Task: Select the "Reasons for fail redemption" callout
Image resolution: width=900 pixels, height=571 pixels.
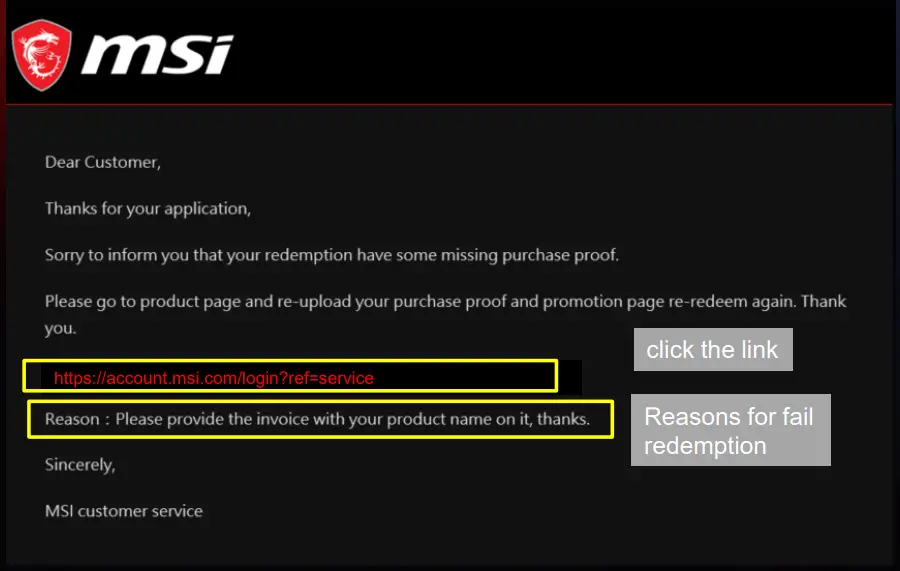Action: (x=730, y=431)
